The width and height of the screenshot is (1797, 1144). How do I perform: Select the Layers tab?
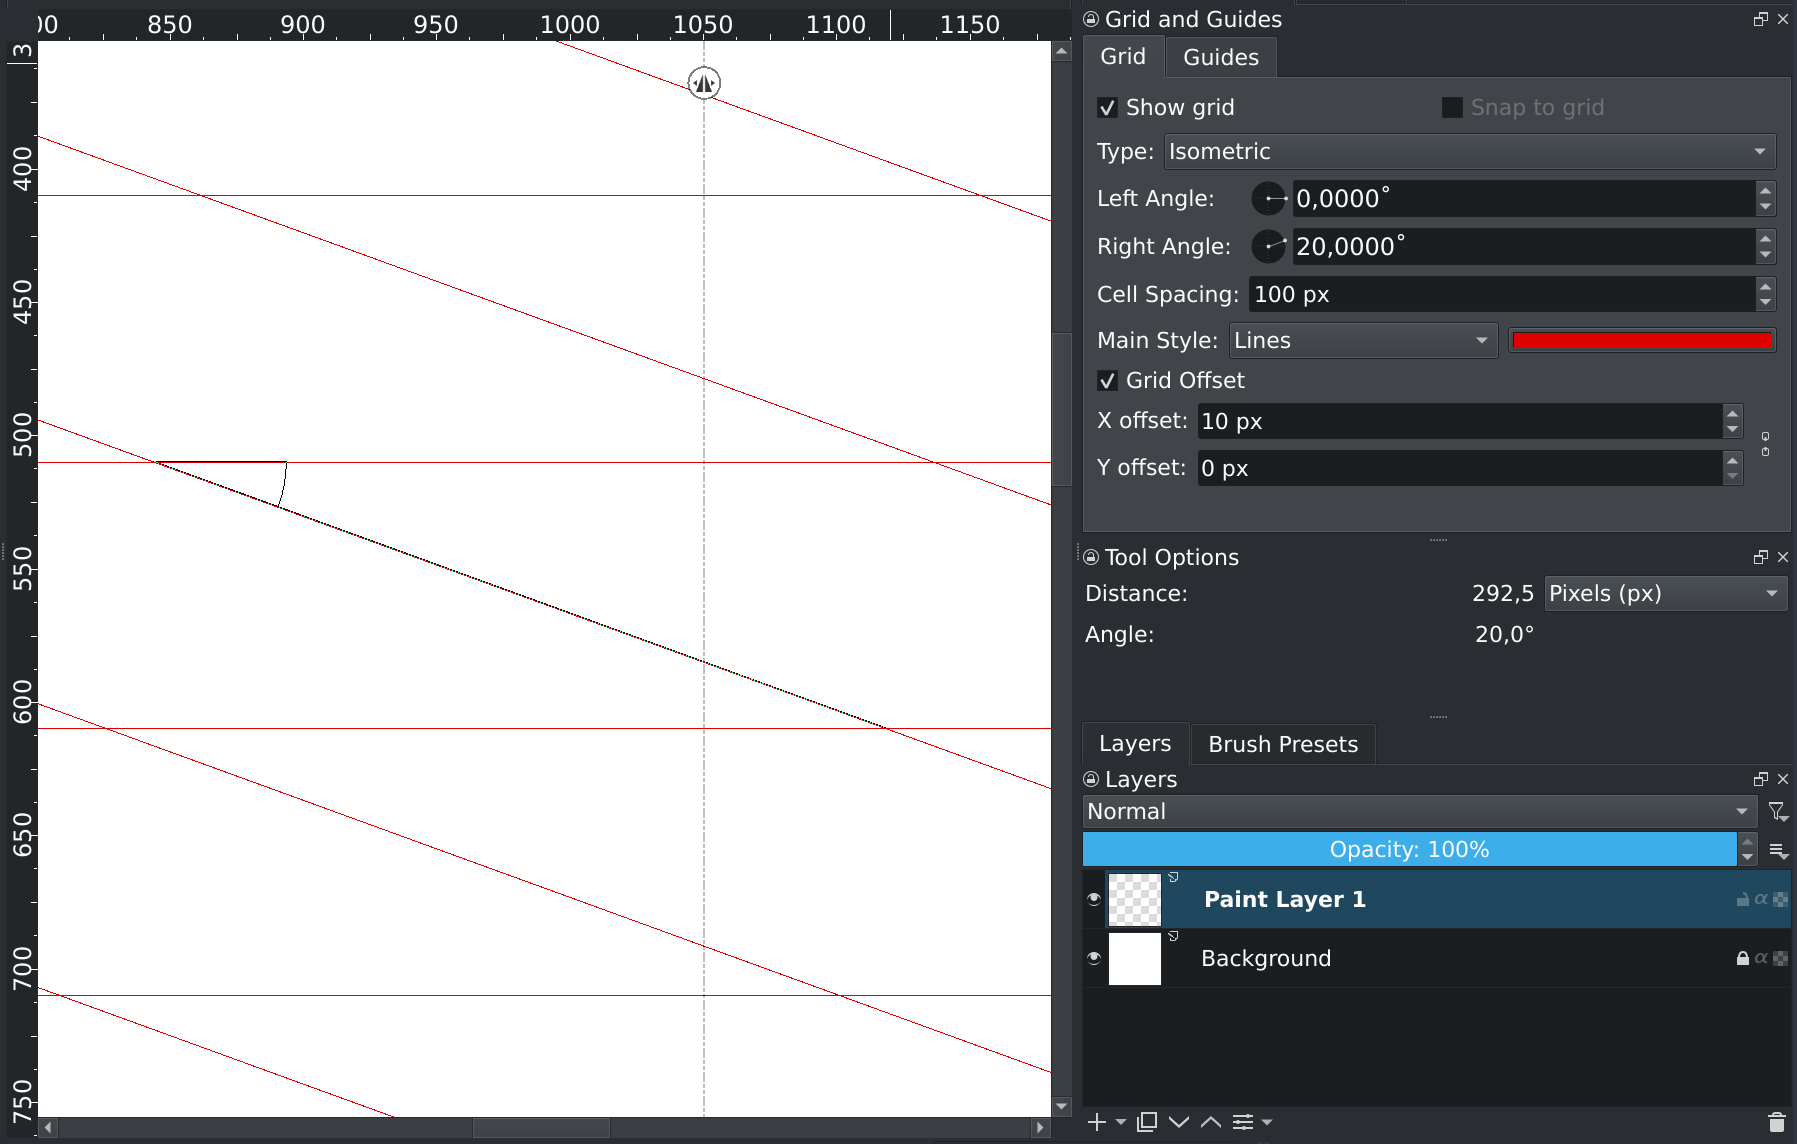(1135, 744)
